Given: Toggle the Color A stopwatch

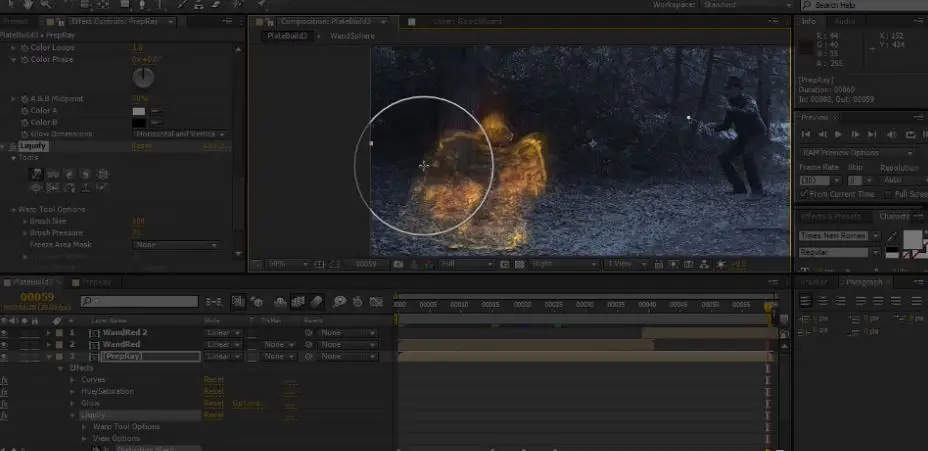Looking at the screenshot, I should pyautogui.click(x=25, y=111).
